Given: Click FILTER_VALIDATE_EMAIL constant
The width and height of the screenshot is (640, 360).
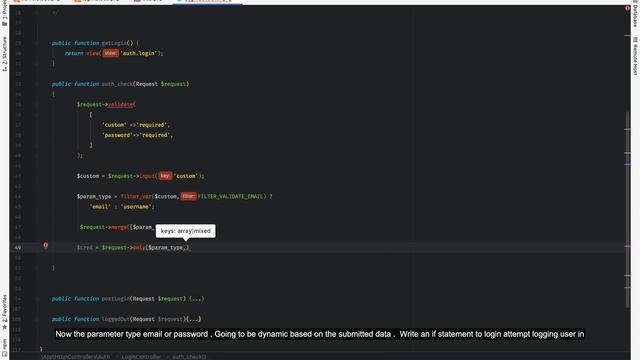Looking at the screenshot, I should [x=231, y=196].
